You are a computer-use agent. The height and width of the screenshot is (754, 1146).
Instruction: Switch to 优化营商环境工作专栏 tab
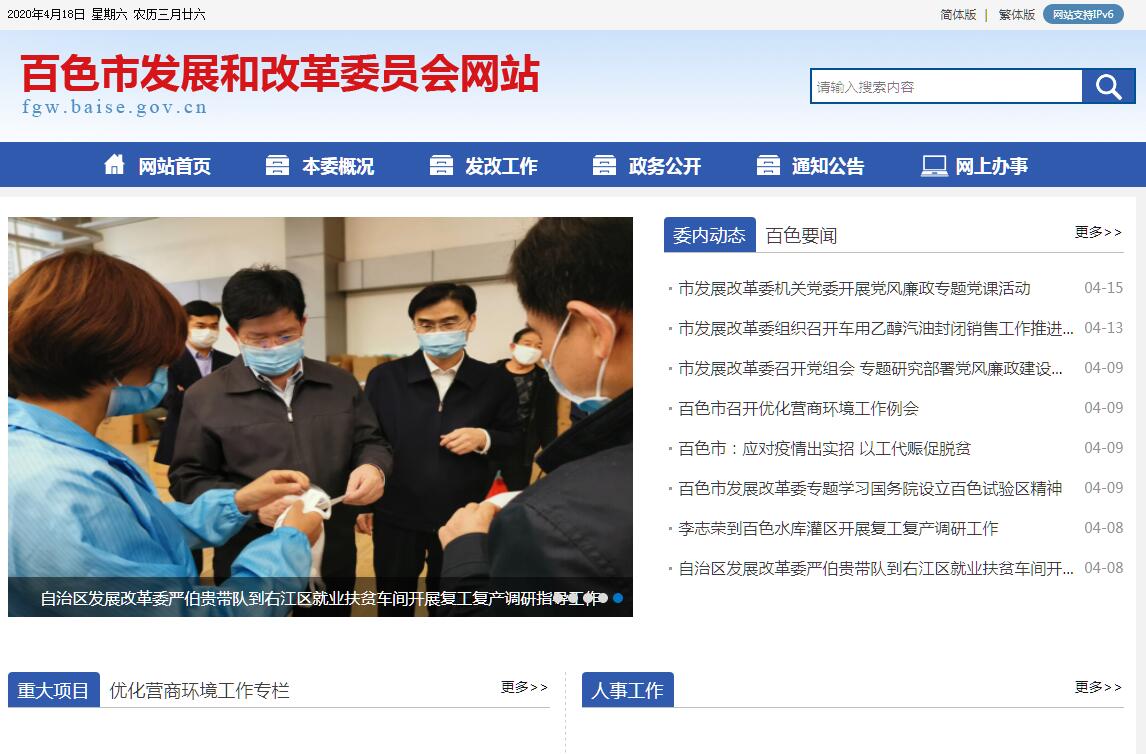[x=200, y=690]
